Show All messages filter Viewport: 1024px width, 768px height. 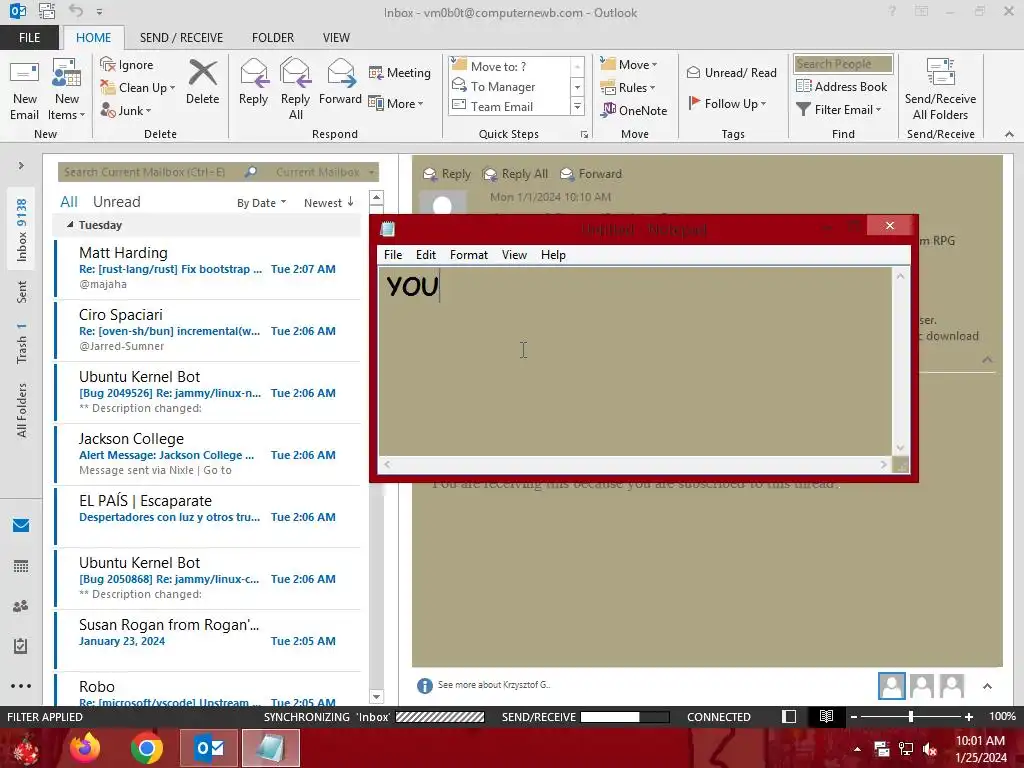(x=69, y=202)
